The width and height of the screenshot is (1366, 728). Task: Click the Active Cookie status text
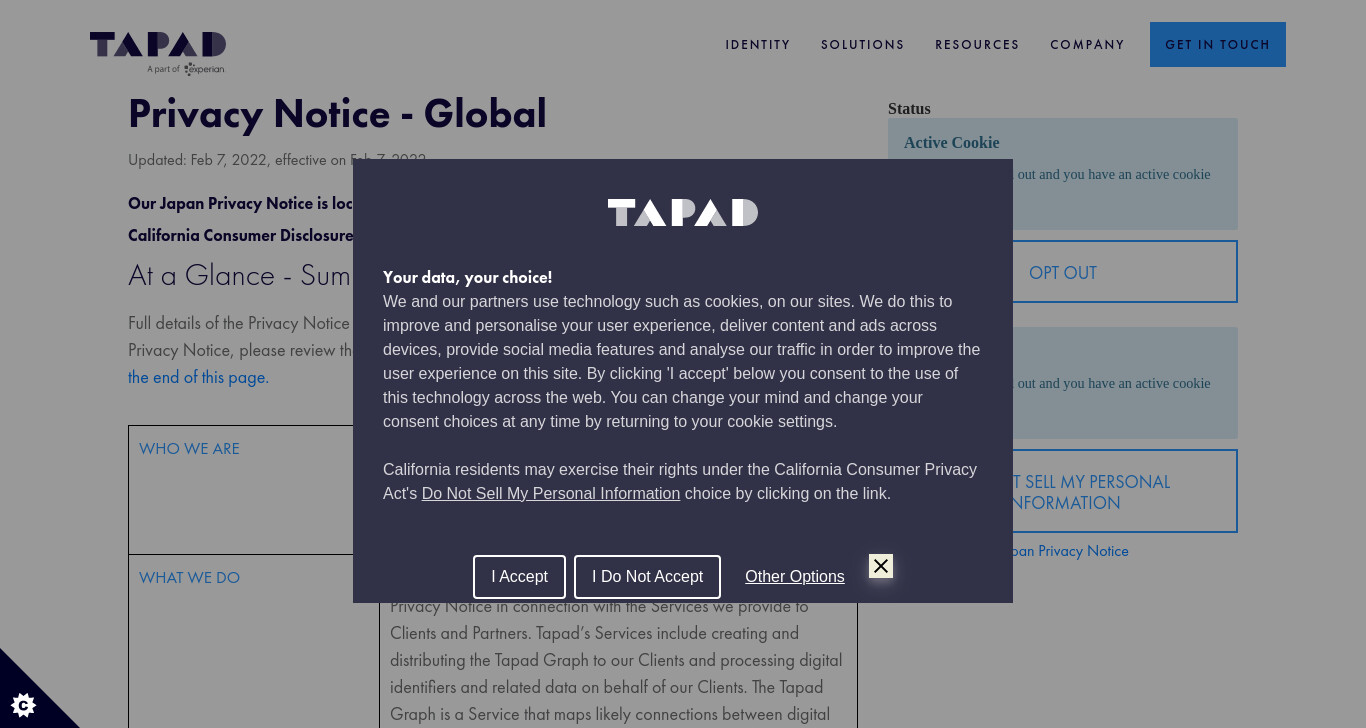951,143
